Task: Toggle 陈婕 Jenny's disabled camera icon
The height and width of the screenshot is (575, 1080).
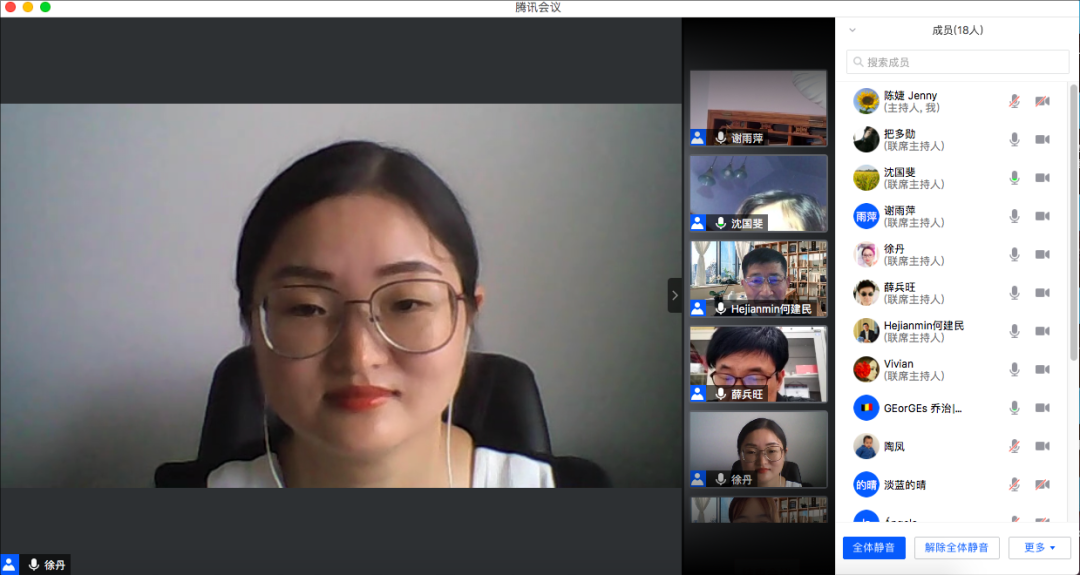Action: coord(1042,101)
